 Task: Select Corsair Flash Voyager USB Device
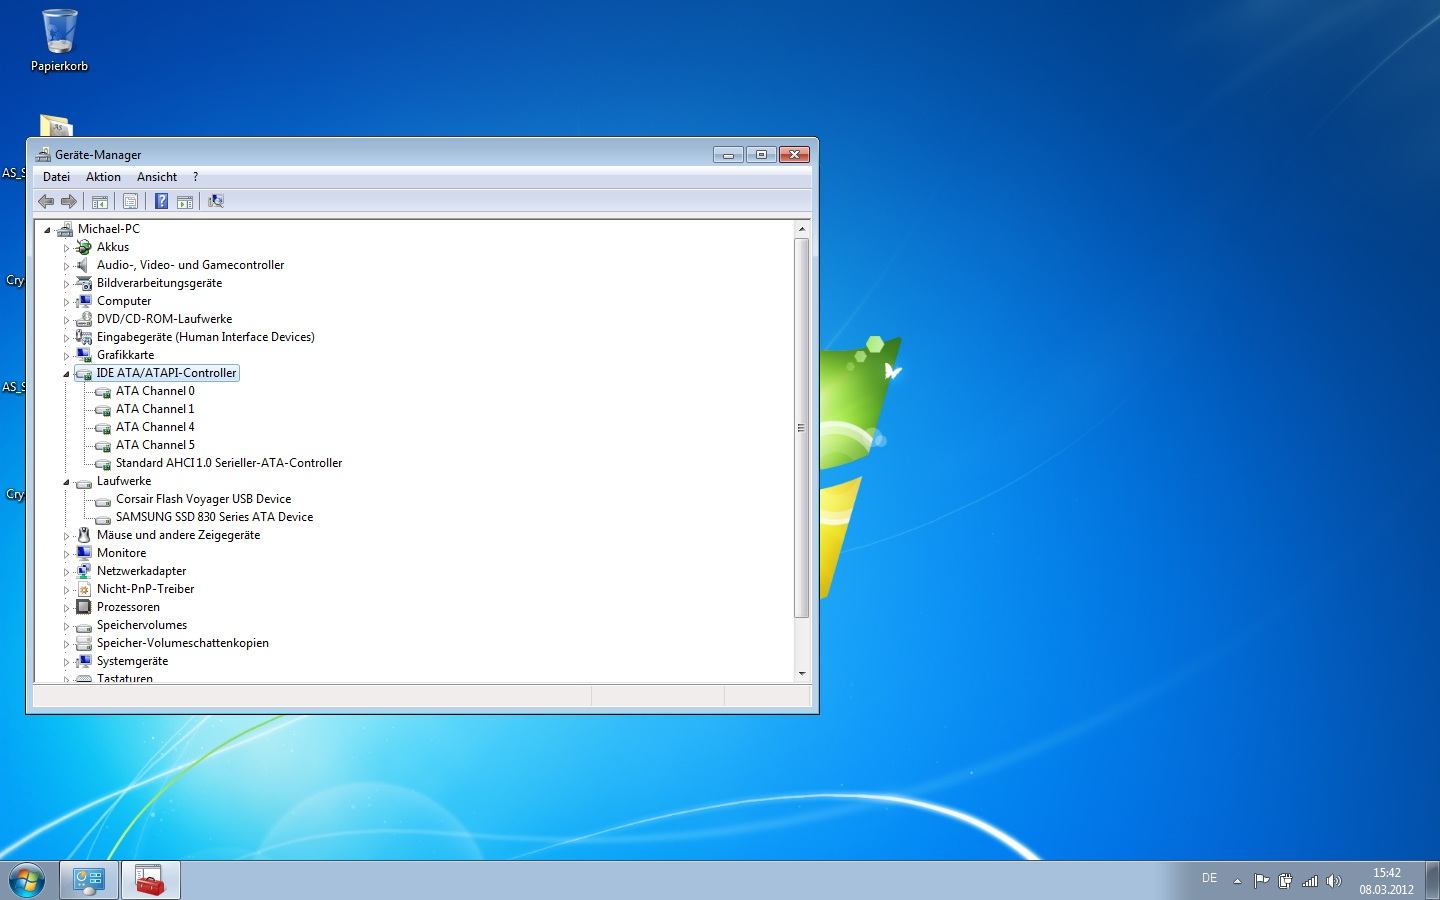click(x=203, y=499)
